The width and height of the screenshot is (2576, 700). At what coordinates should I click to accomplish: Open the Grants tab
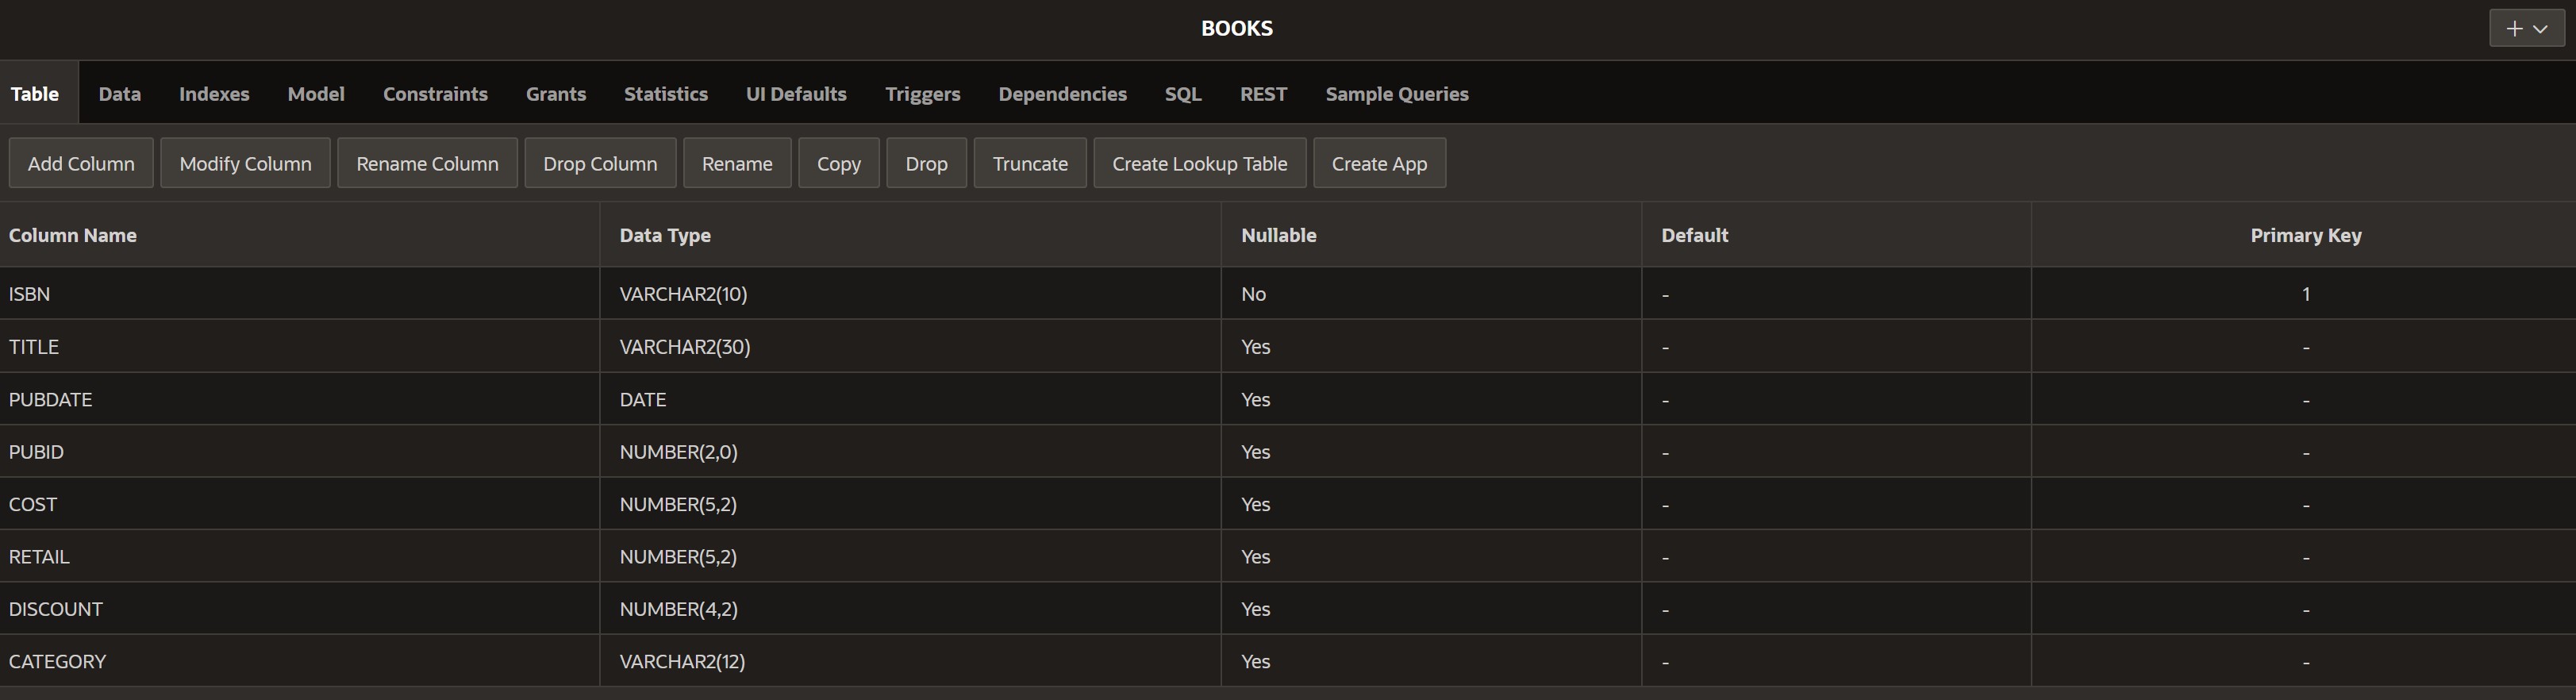pyautogui.click(x=556, y=94)
